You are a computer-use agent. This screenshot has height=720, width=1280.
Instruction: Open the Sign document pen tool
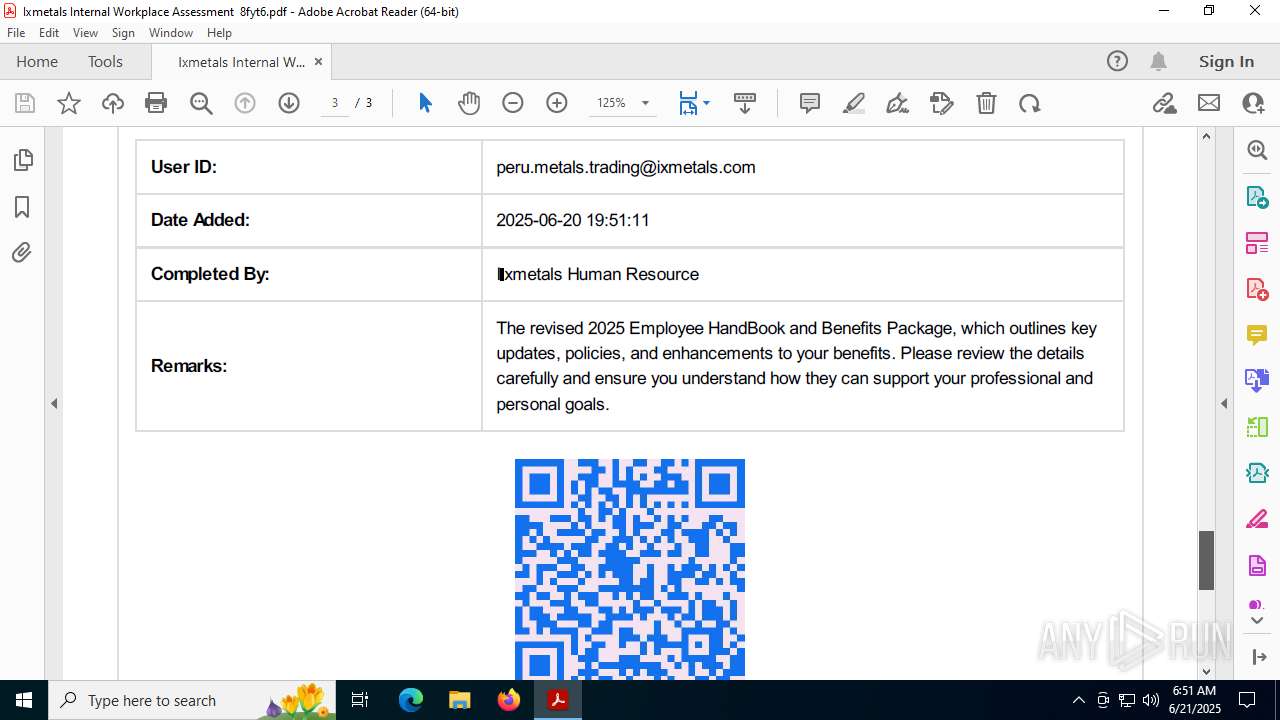(898, 103)
